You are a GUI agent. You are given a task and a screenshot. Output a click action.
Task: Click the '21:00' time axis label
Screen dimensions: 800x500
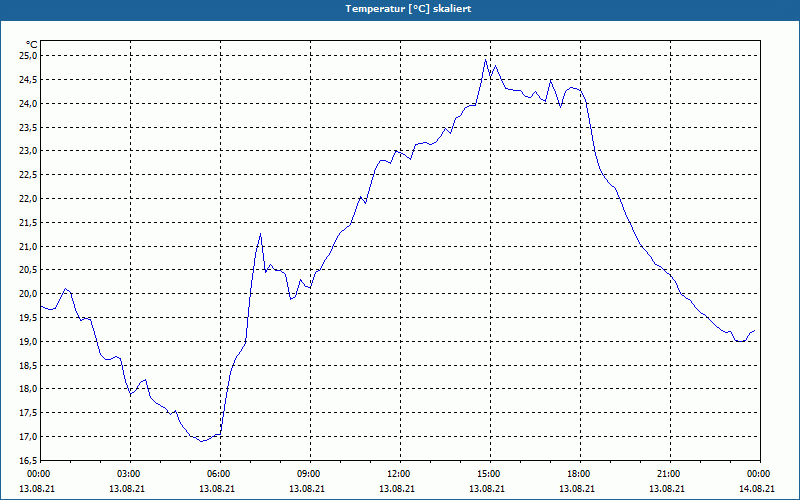670,474
